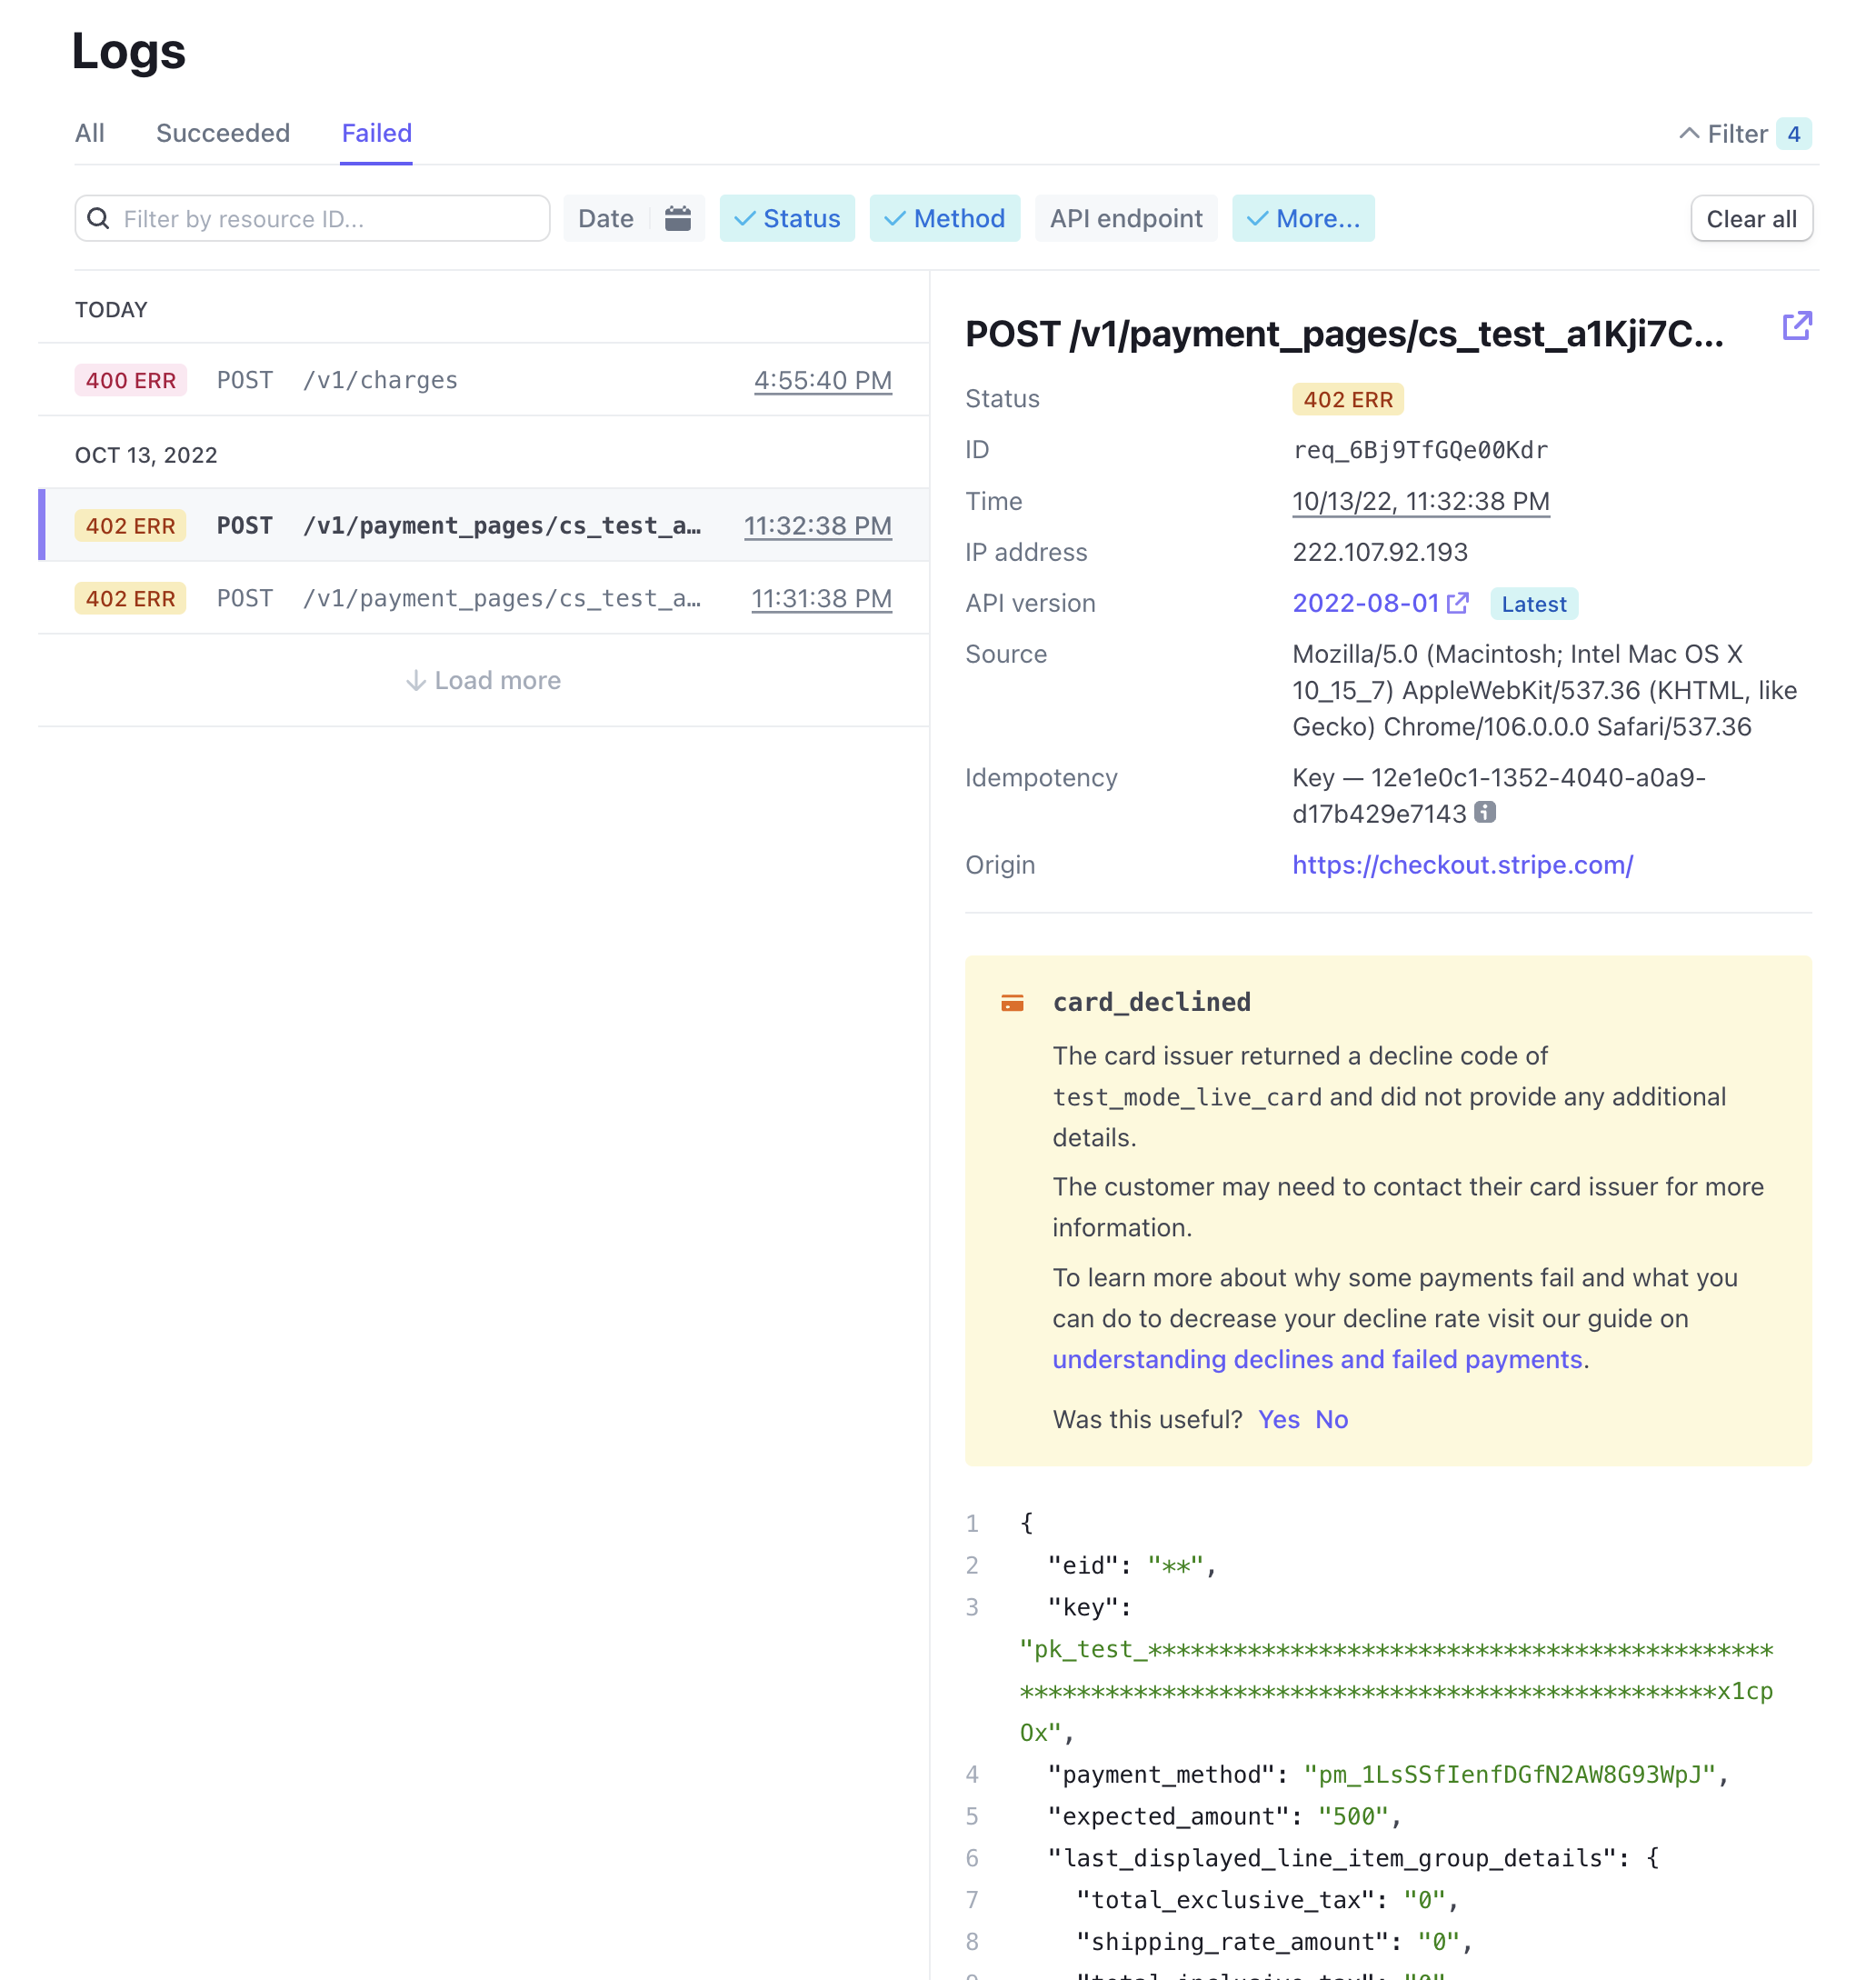This screenshot has width=1876, height=1980.
Task: Toggle the Method filter chip
Action: click(x=944, y=218)
